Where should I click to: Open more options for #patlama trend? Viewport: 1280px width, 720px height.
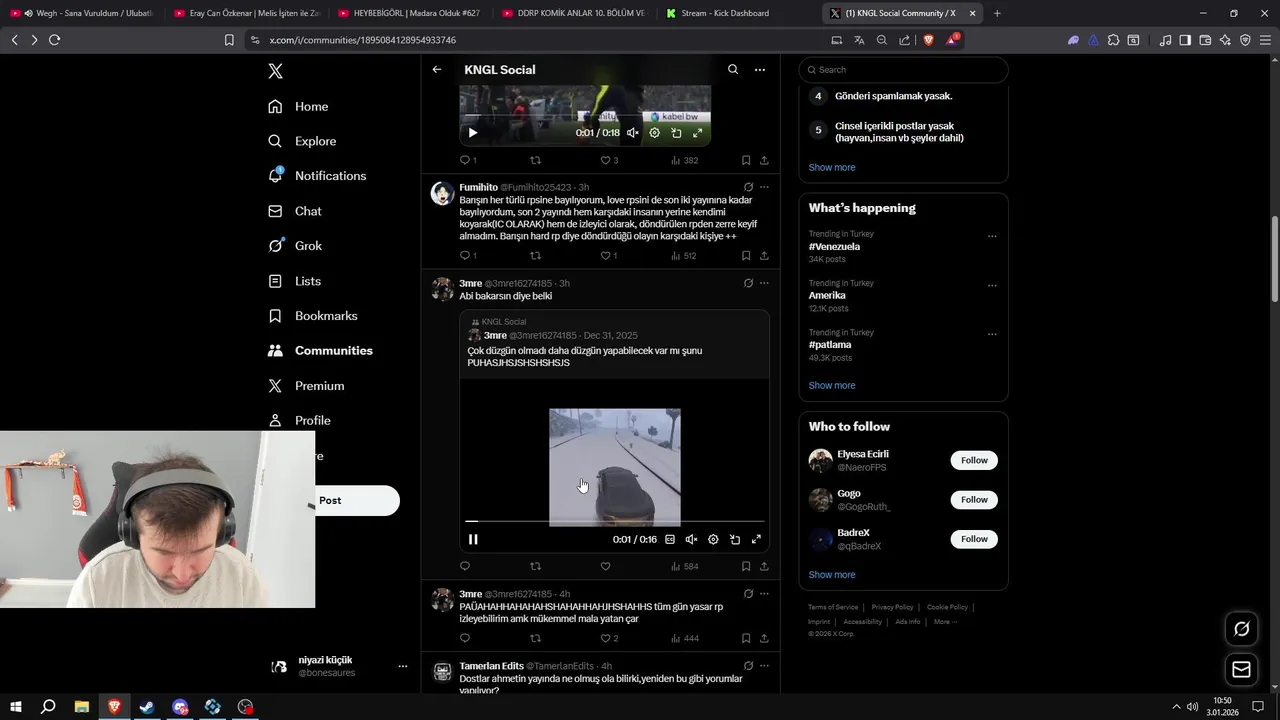click(x=992, y=335)
